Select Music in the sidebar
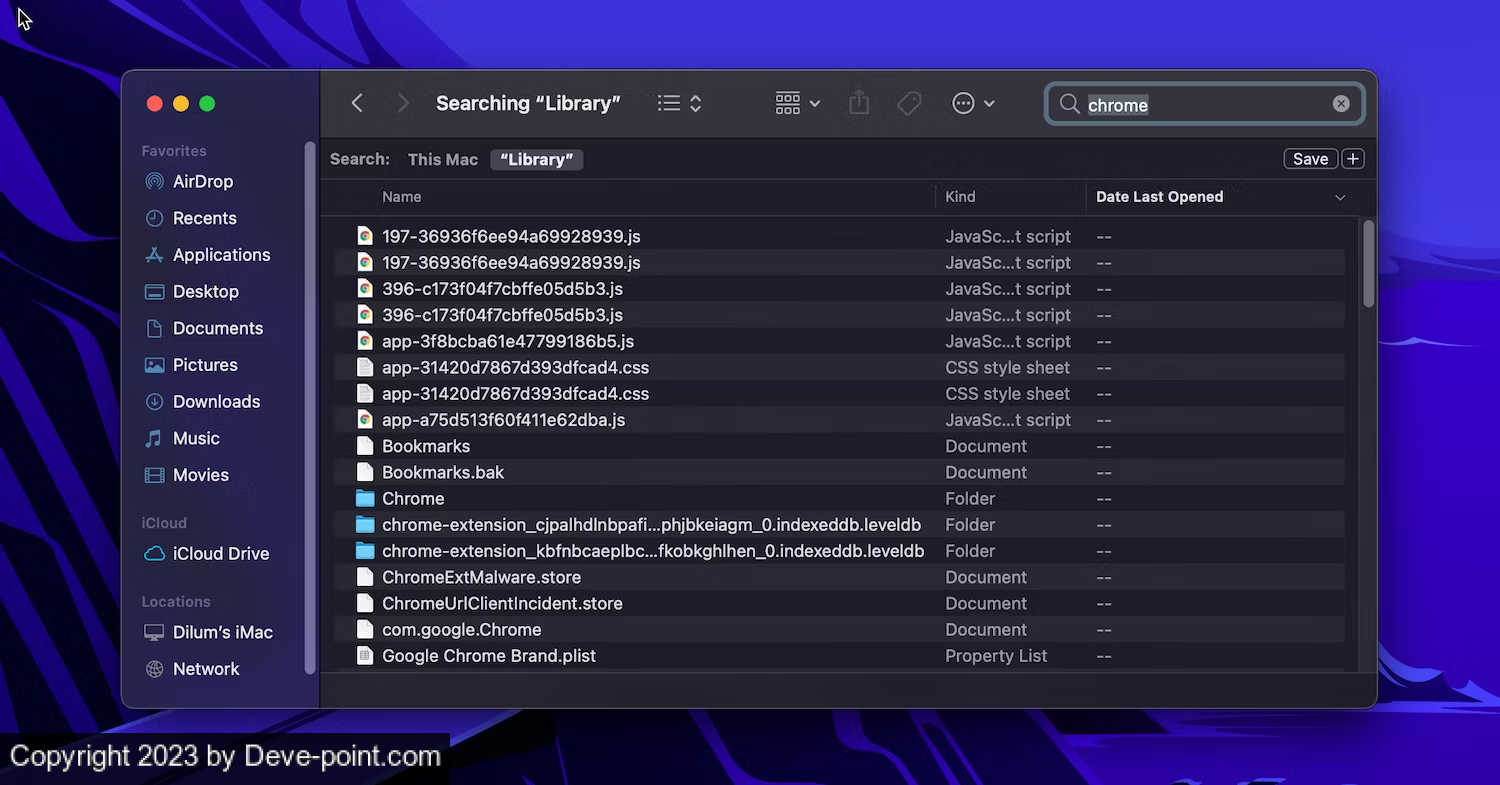The height and width of the screenshot is (785, 1500). pyautogui.click(x=182, y=438)
